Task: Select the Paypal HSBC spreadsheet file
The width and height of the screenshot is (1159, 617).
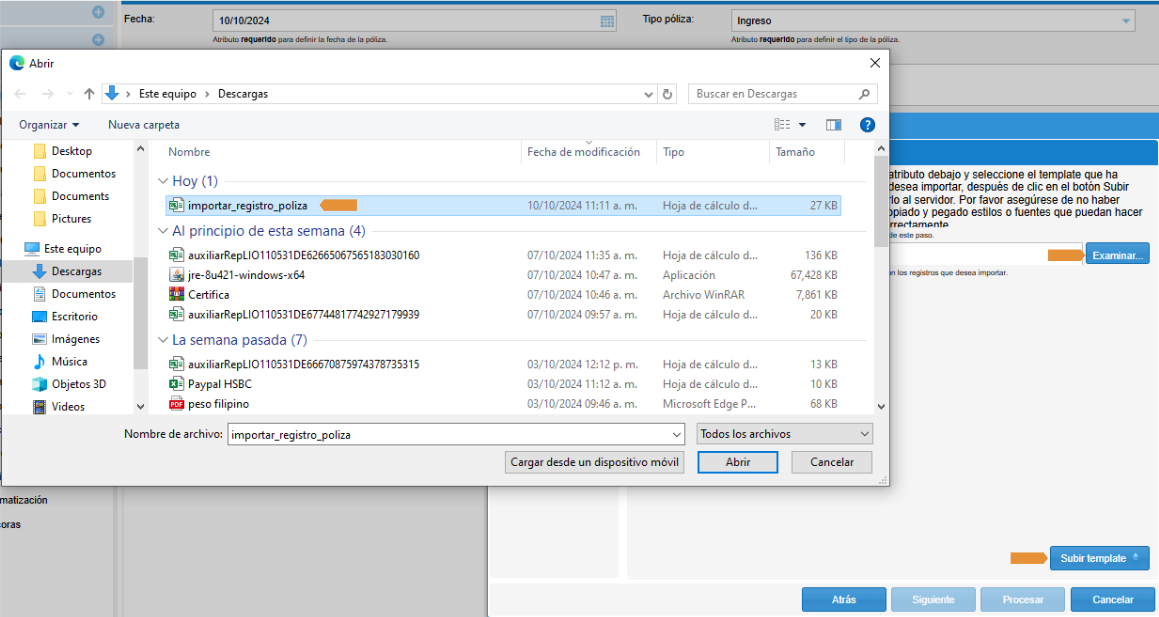Action: (221, 384)
